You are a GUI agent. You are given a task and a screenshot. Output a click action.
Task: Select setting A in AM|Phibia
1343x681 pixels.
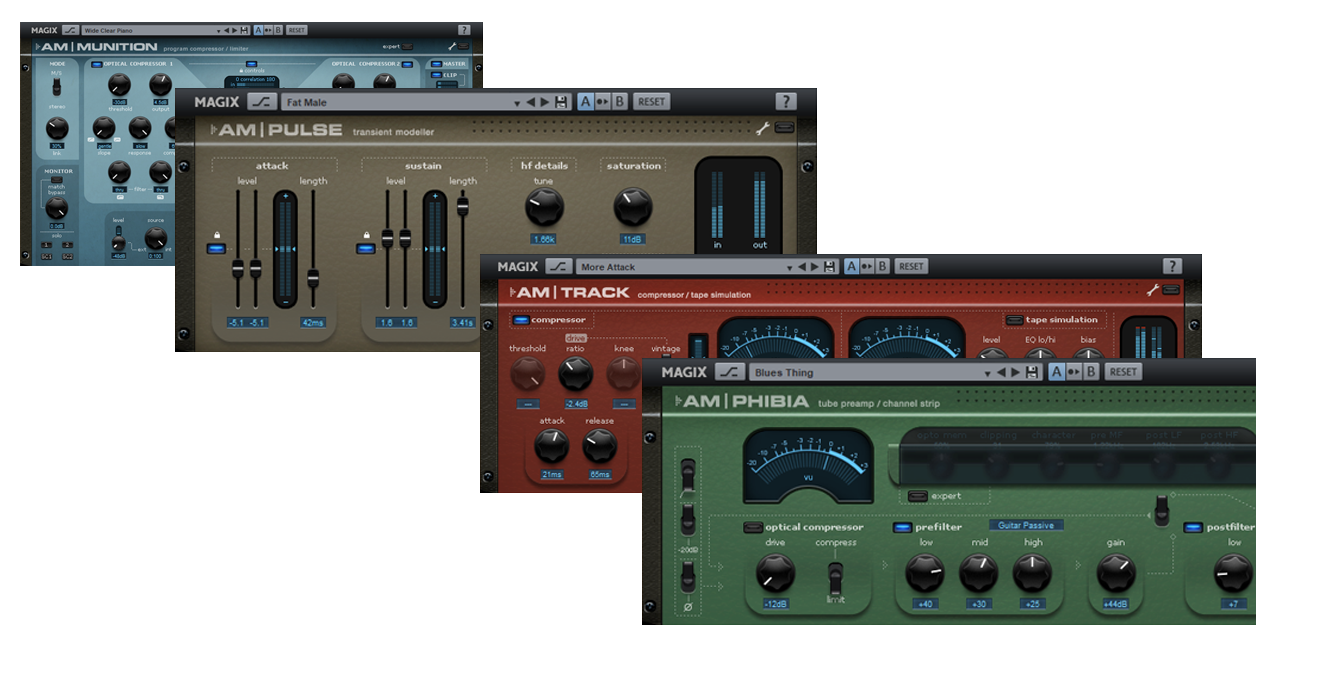click(x=1058, y=372)
